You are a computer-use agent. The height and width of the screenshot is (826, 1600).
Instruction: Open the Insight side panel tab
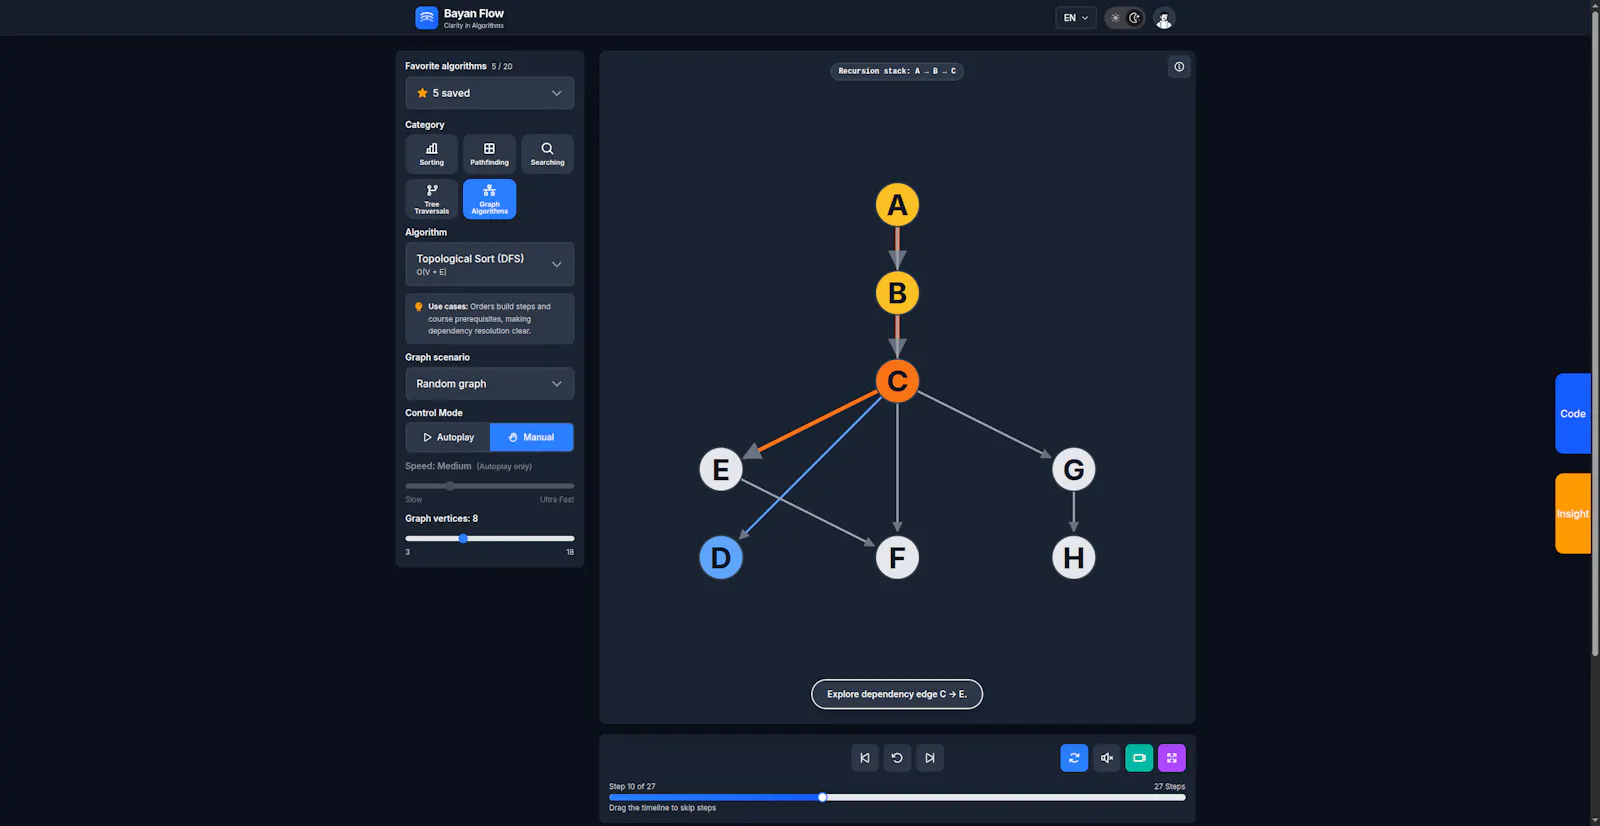(x=1573, y=513)
